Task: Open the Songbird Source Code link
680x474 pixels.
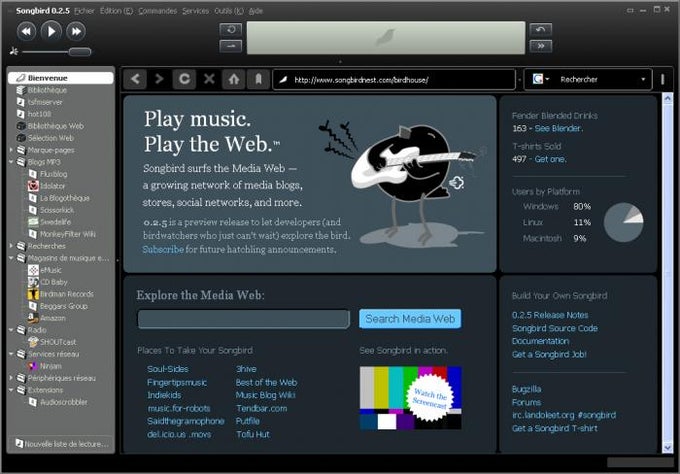Action: [555, 328]
